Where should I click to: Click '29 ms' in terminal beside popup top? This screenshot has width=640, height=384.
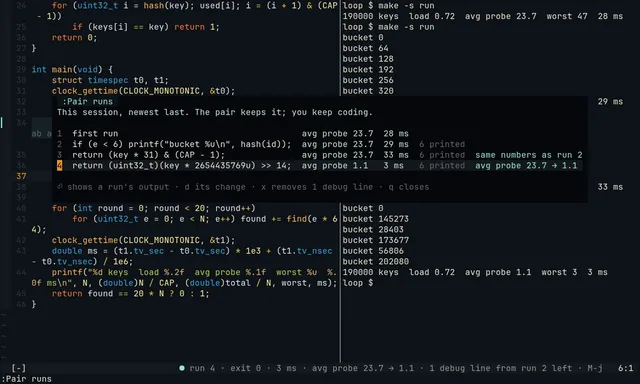pos(610,102)
